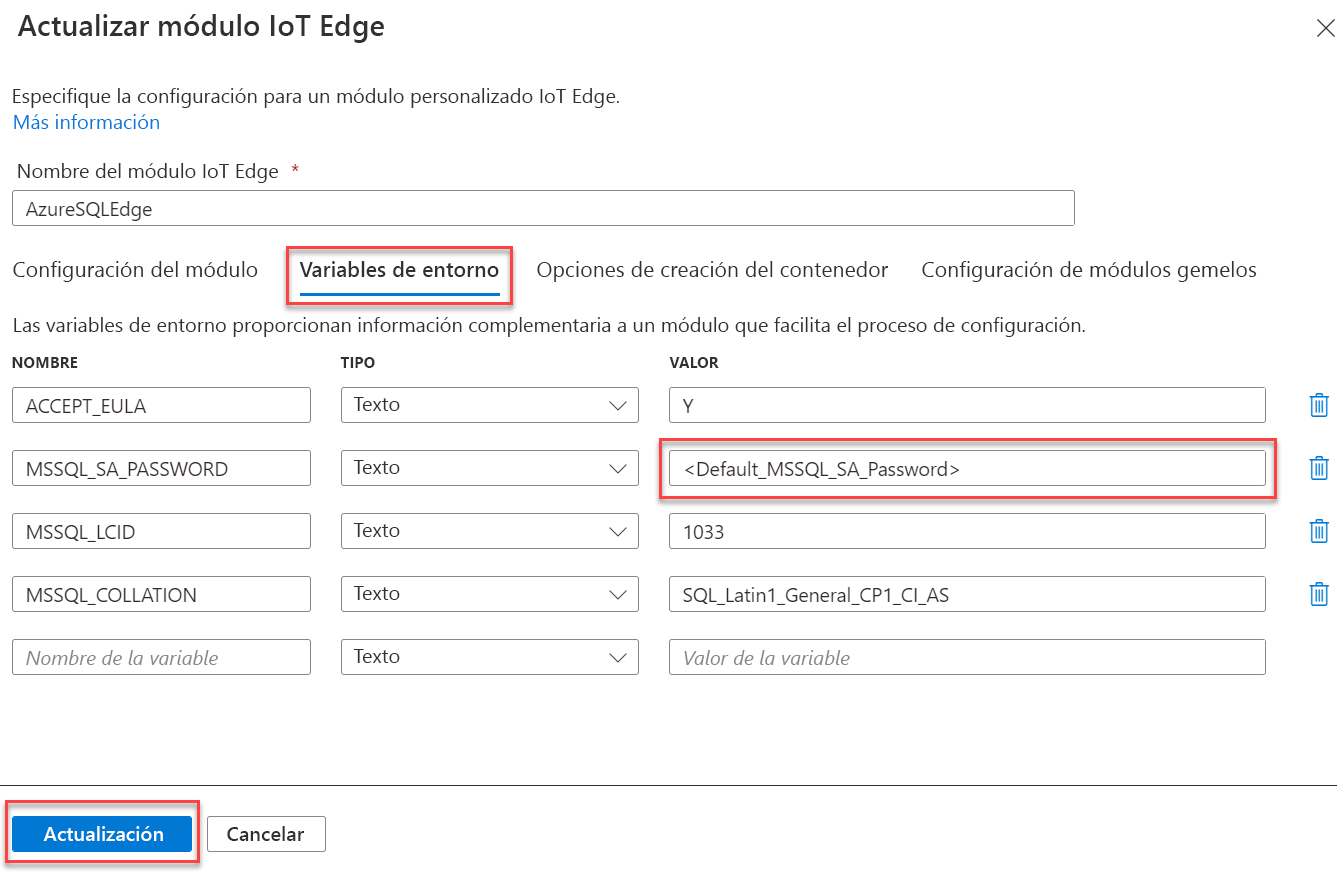Click the MSSQL_SA_PASSWORD name field
This screenshot has width=1337, height=875.
161,468
